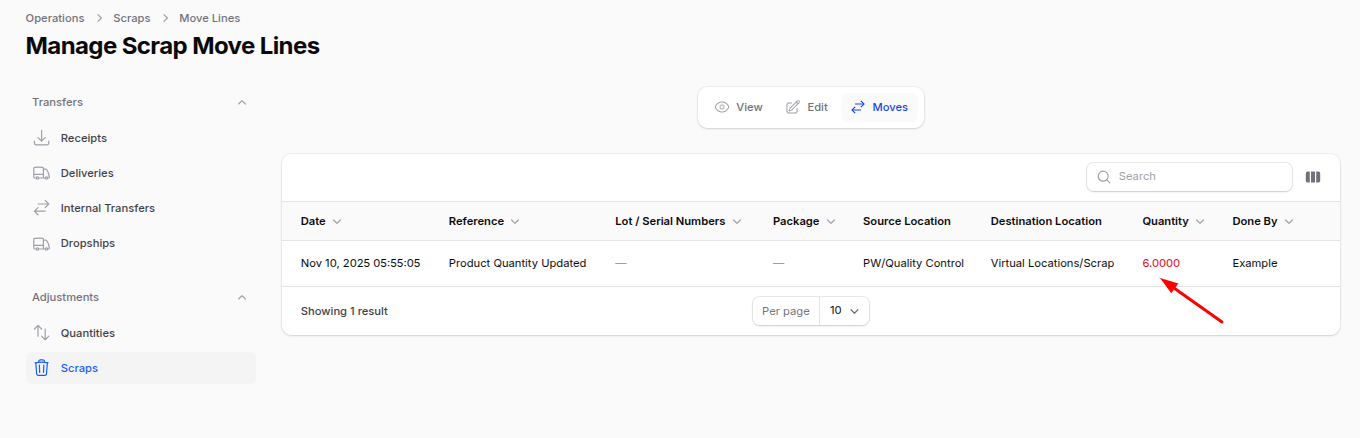Sort by Quantity column header

point(1172,221)
